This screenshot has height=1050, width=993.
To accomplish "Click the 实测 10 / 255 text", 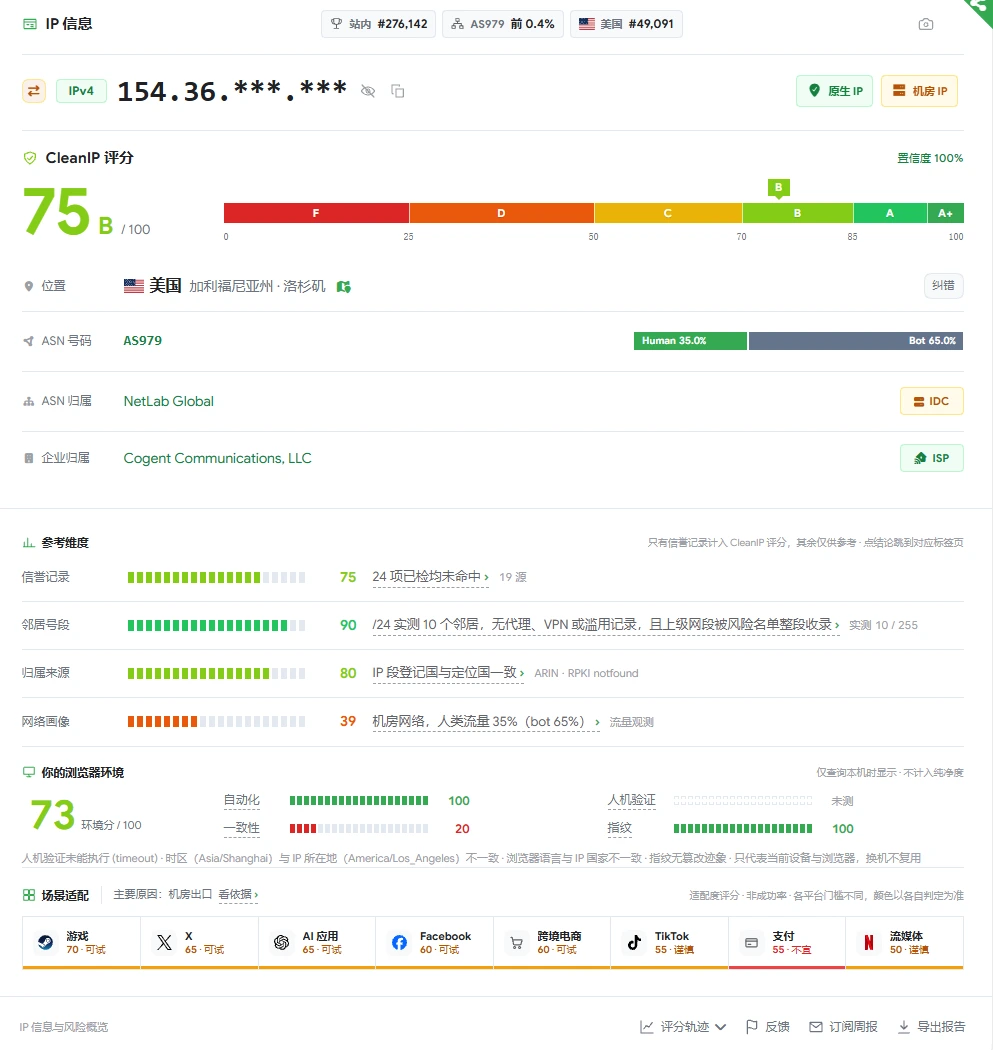I will click(x=883, y=625).
